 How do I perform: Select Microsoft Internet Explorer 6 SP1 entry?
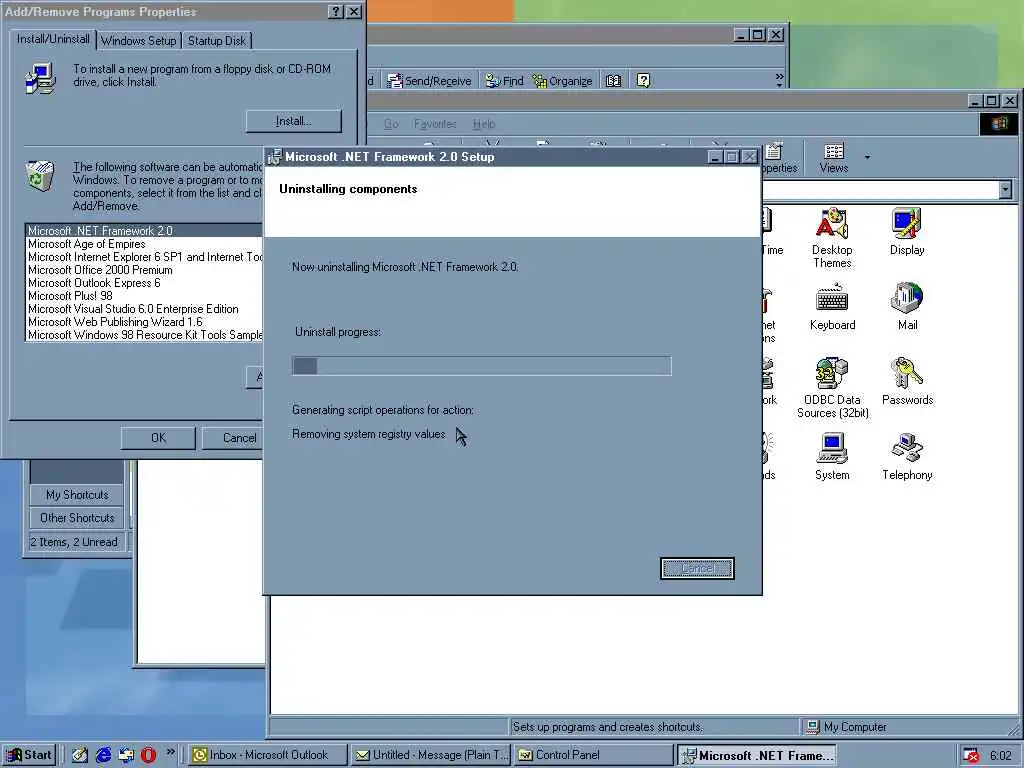click(144, 257)
